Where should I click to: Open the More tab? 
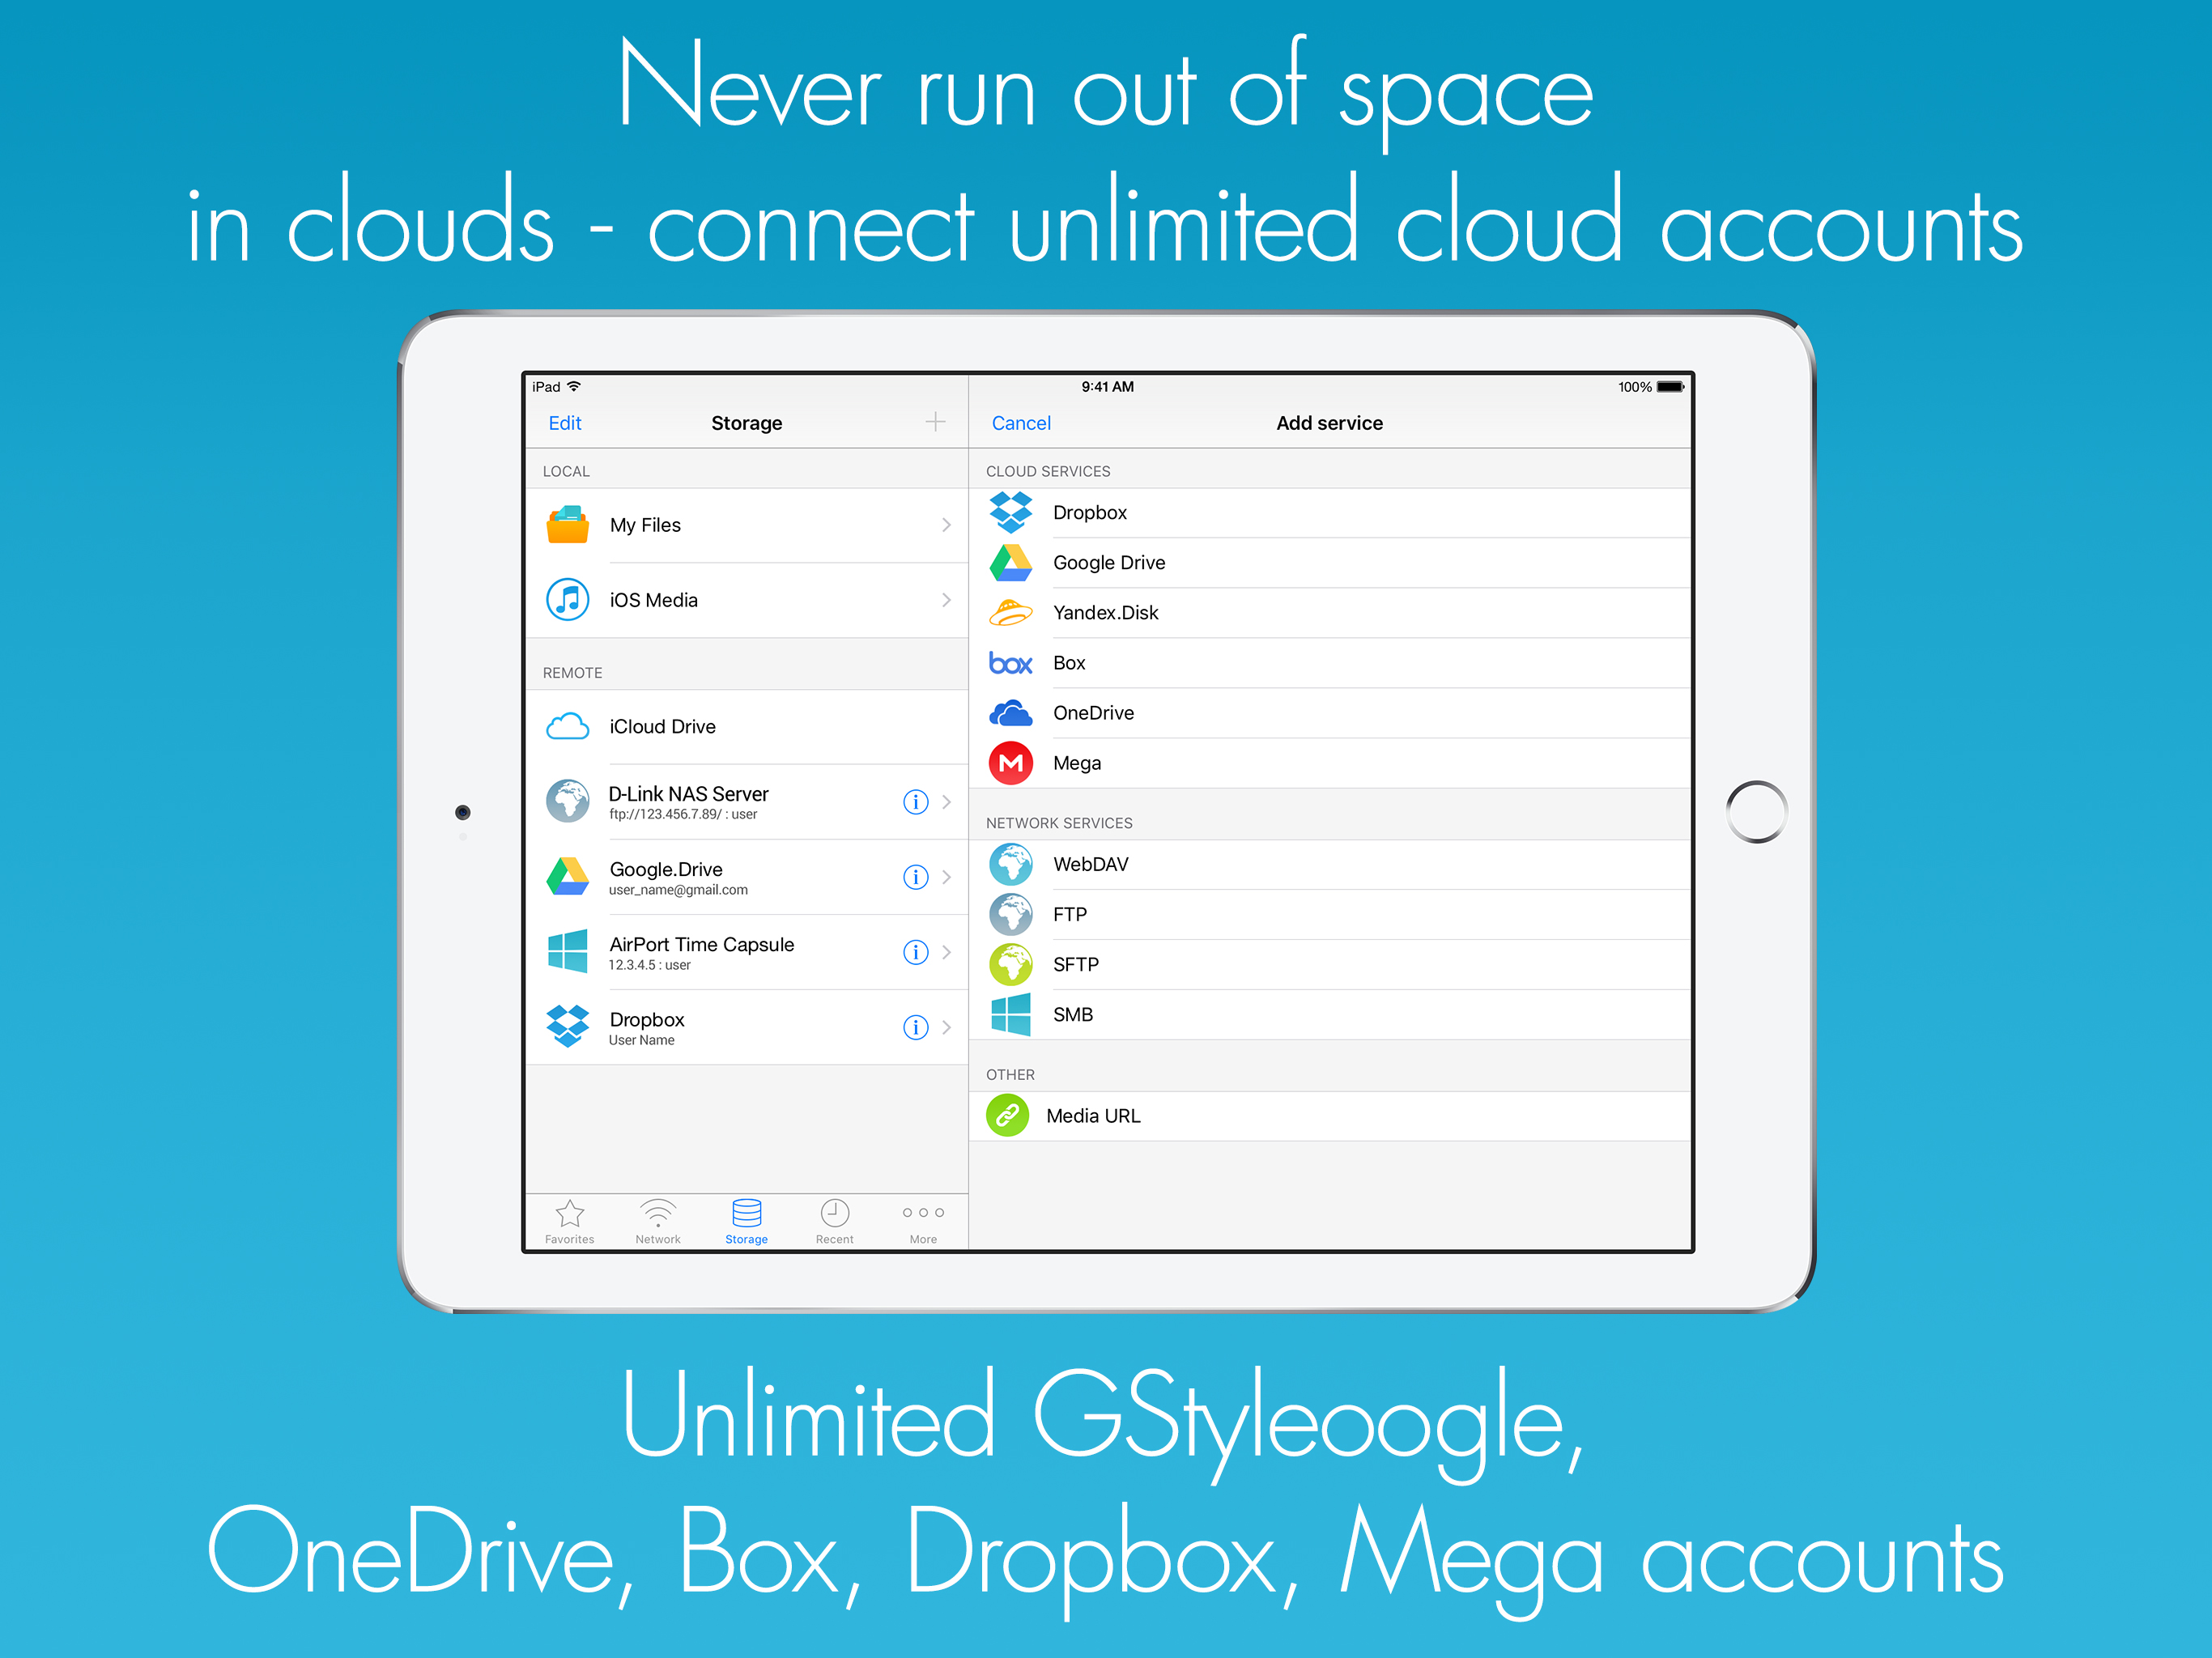click(x=923, y=1222)
